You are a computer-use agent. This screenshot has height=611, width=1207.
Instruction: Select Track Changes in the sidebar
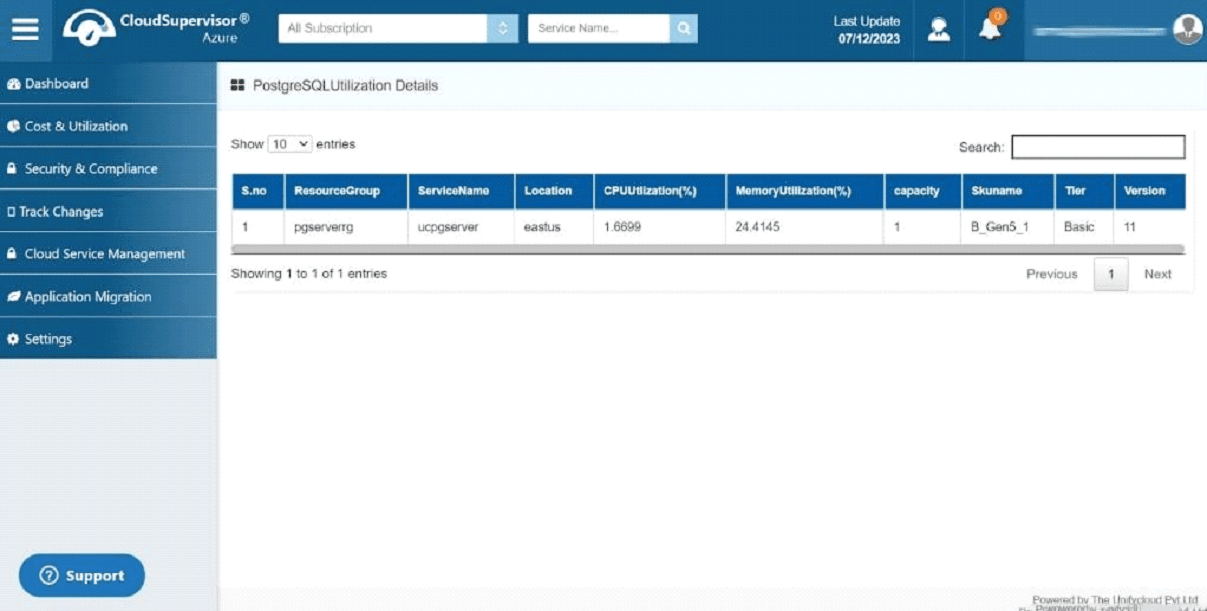point(108,211)
